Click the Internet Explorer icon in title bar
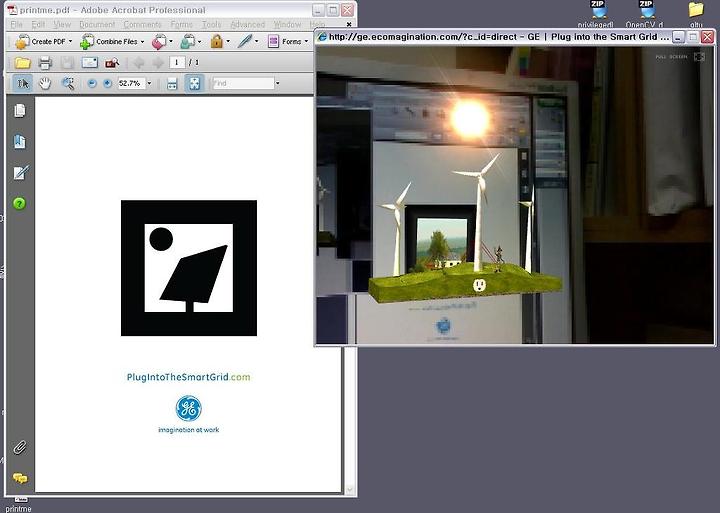Screen dimensions: 720x513 [x=322, y=37]
